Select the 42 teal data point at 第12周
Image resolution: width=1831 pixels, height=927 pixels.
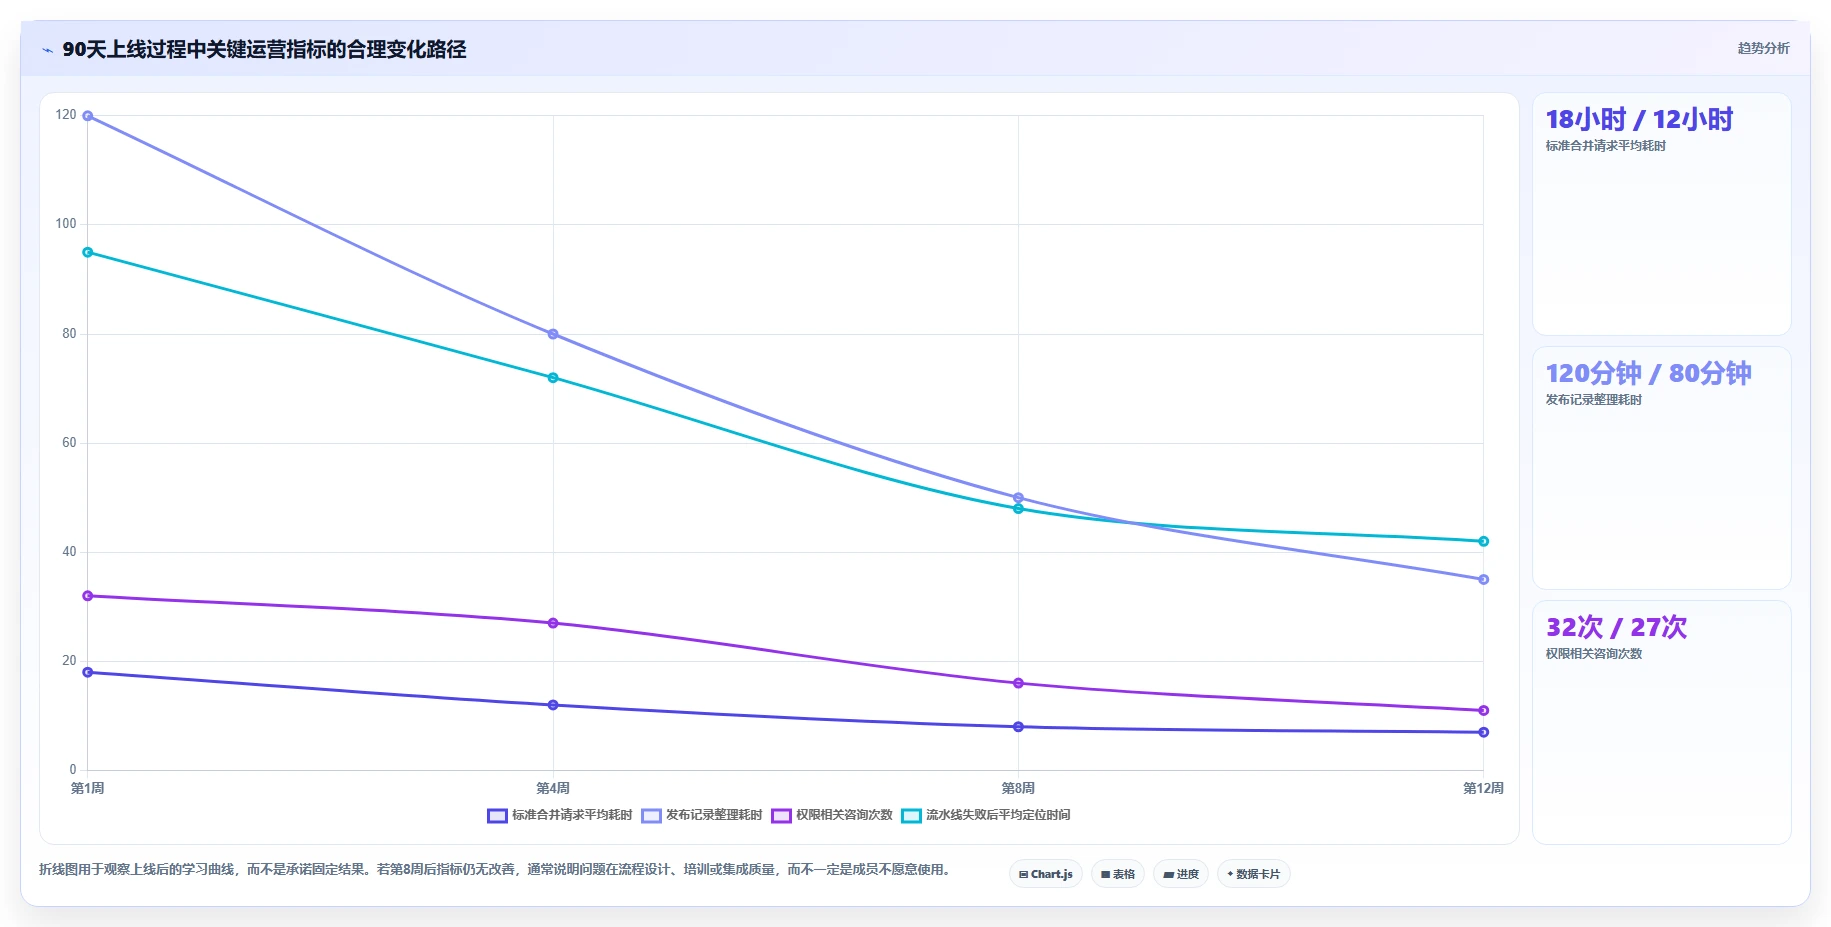click(1484, 541)
